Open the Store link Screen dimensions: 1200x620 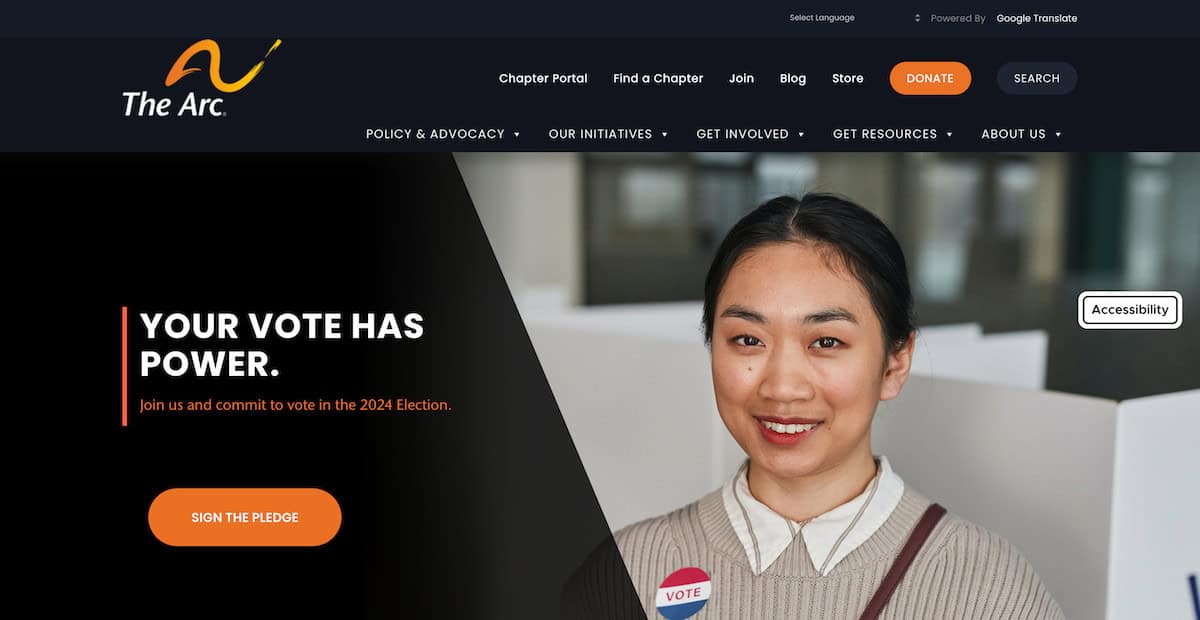[848, 78]
